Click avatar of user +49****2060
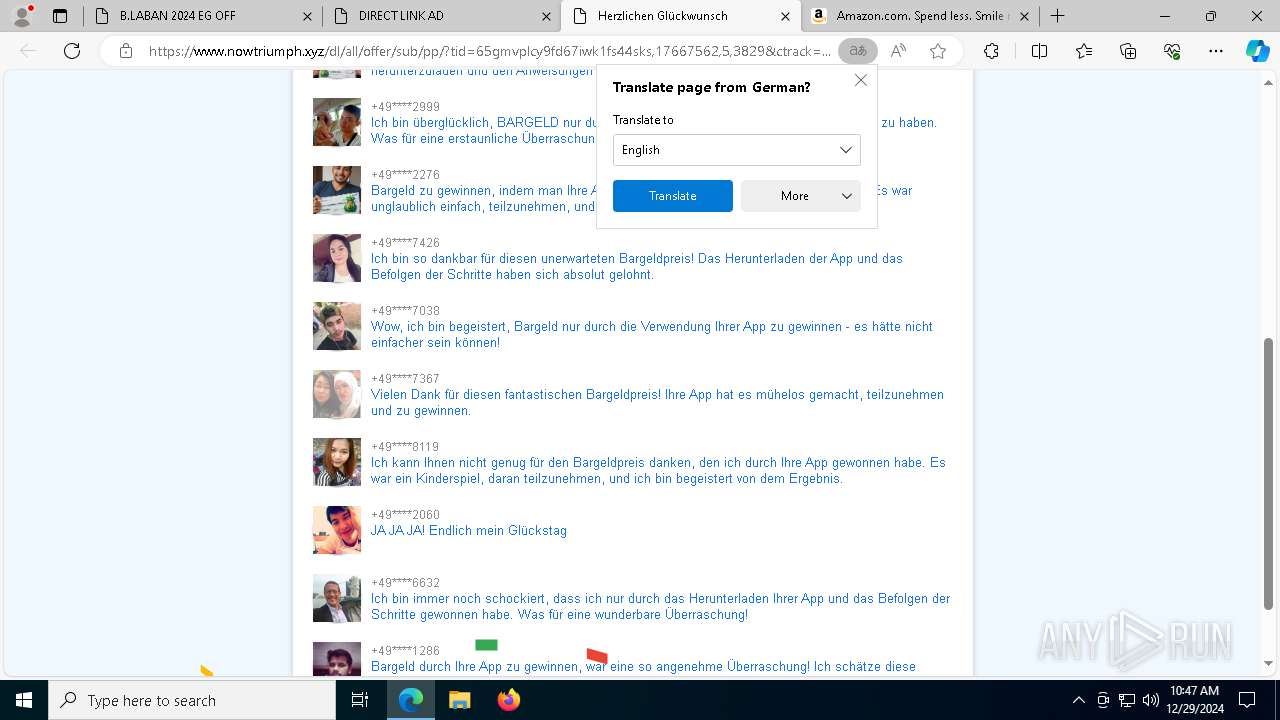The height and width of the screenshot is (720, 1280). click(x=337, y=530)
